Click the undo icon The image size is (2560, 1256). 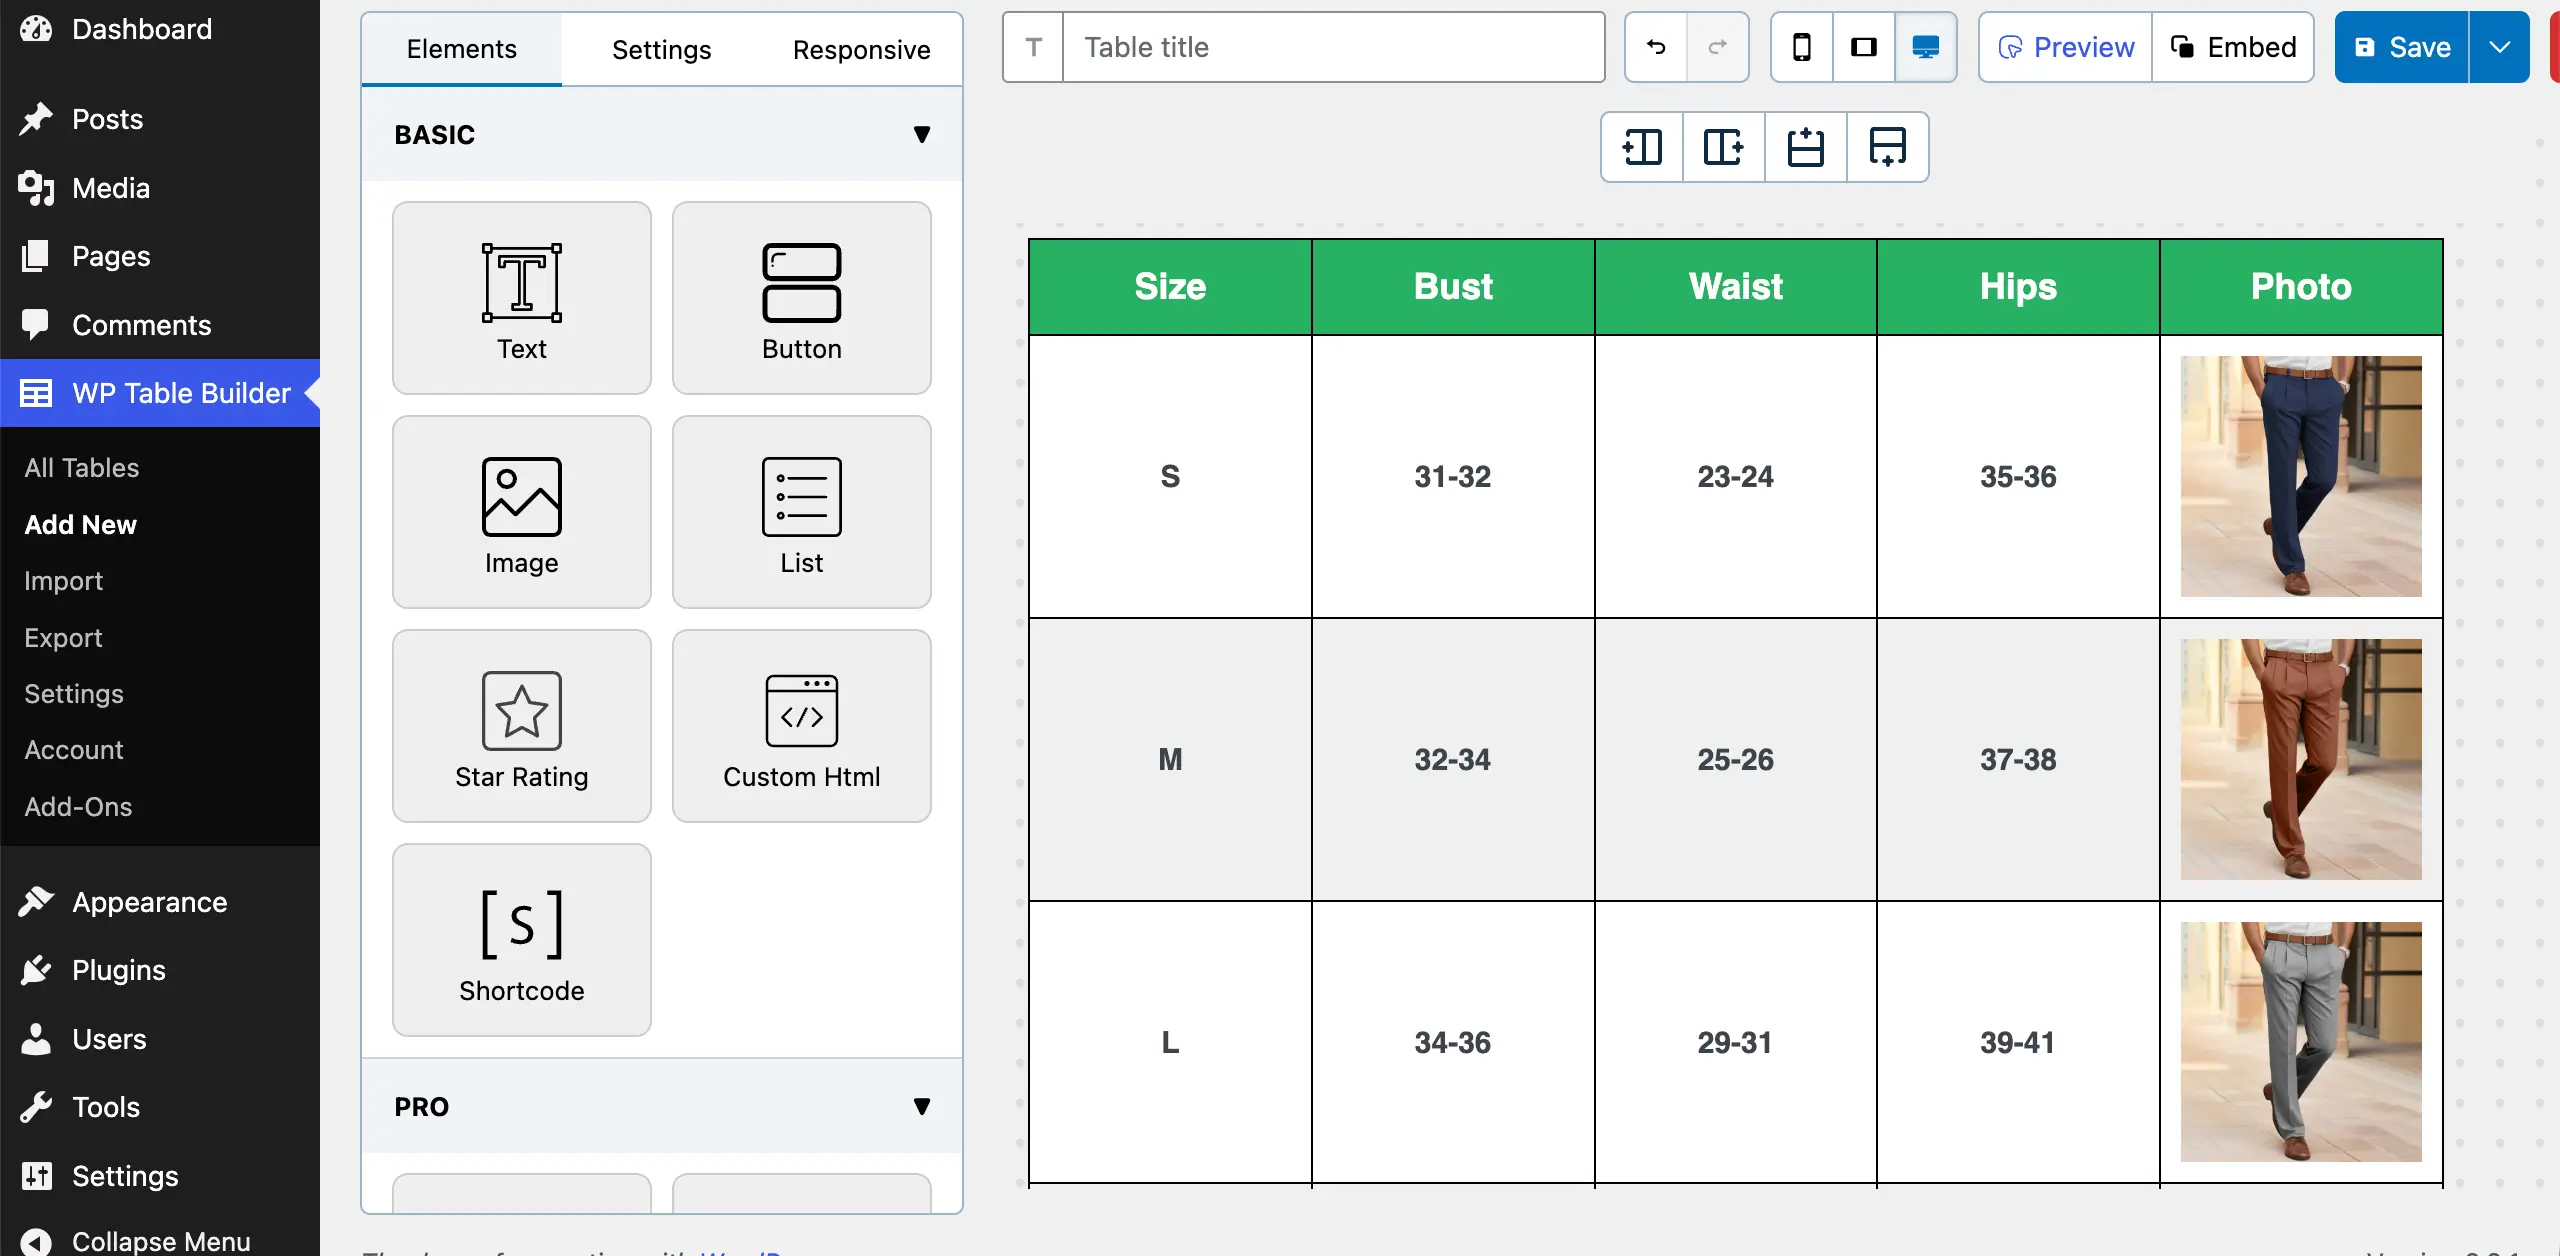1654,46
